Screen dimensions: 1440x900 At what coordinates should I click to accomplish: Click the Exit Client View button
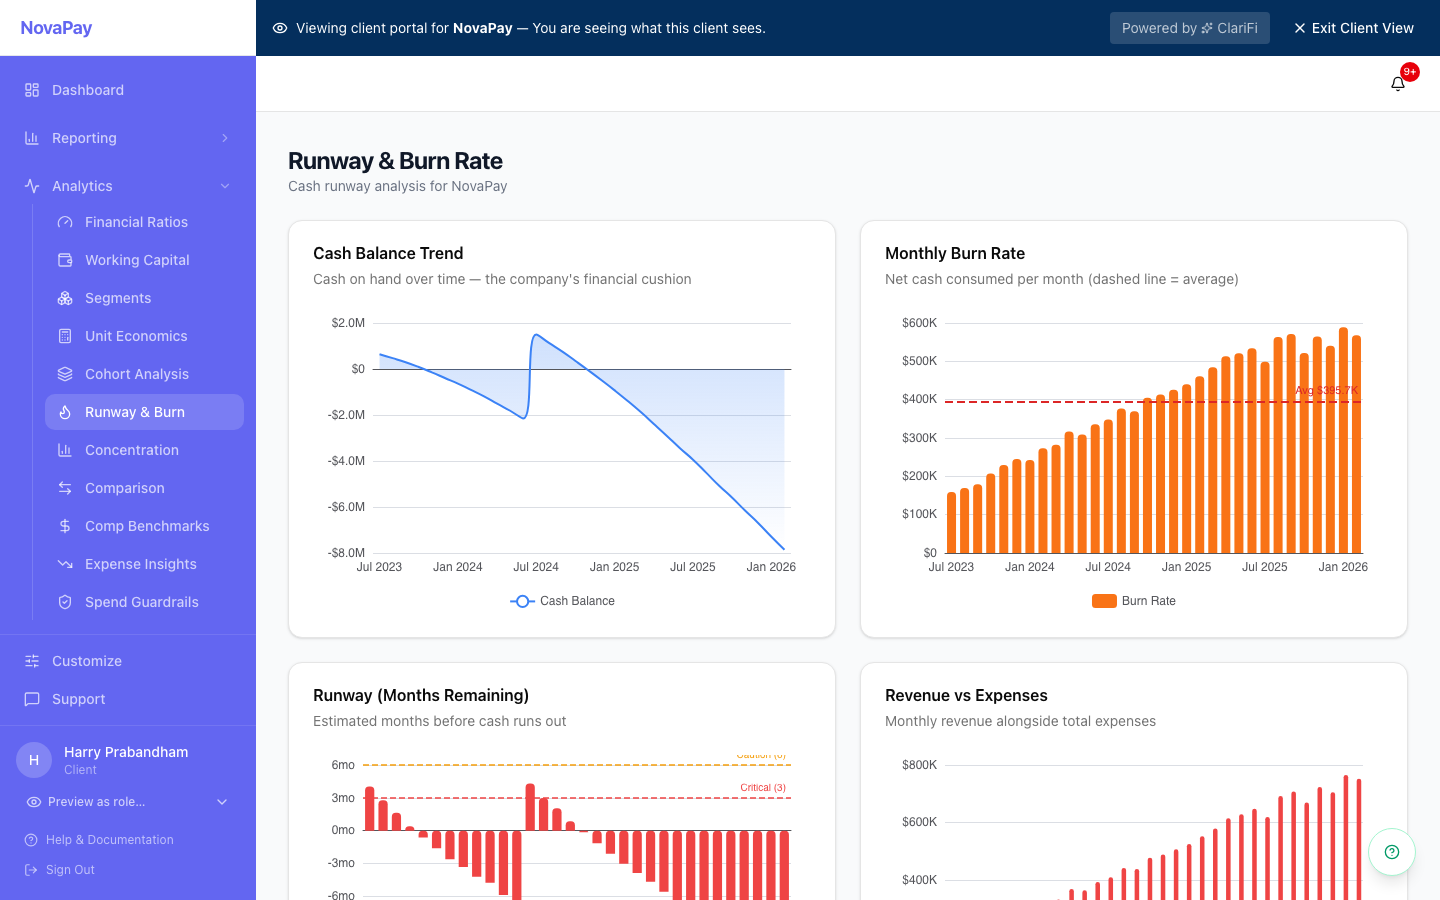click(1354, 28)
